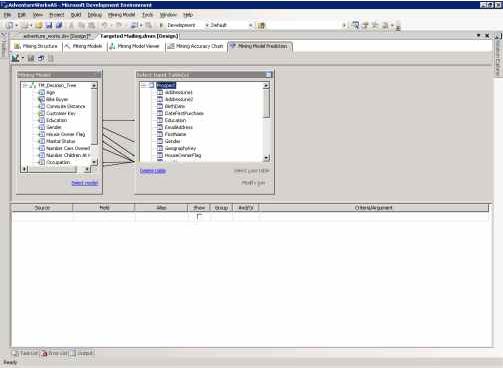Open the Task List bottom tab
503x369 pixels.
click(x=25, y=353)
